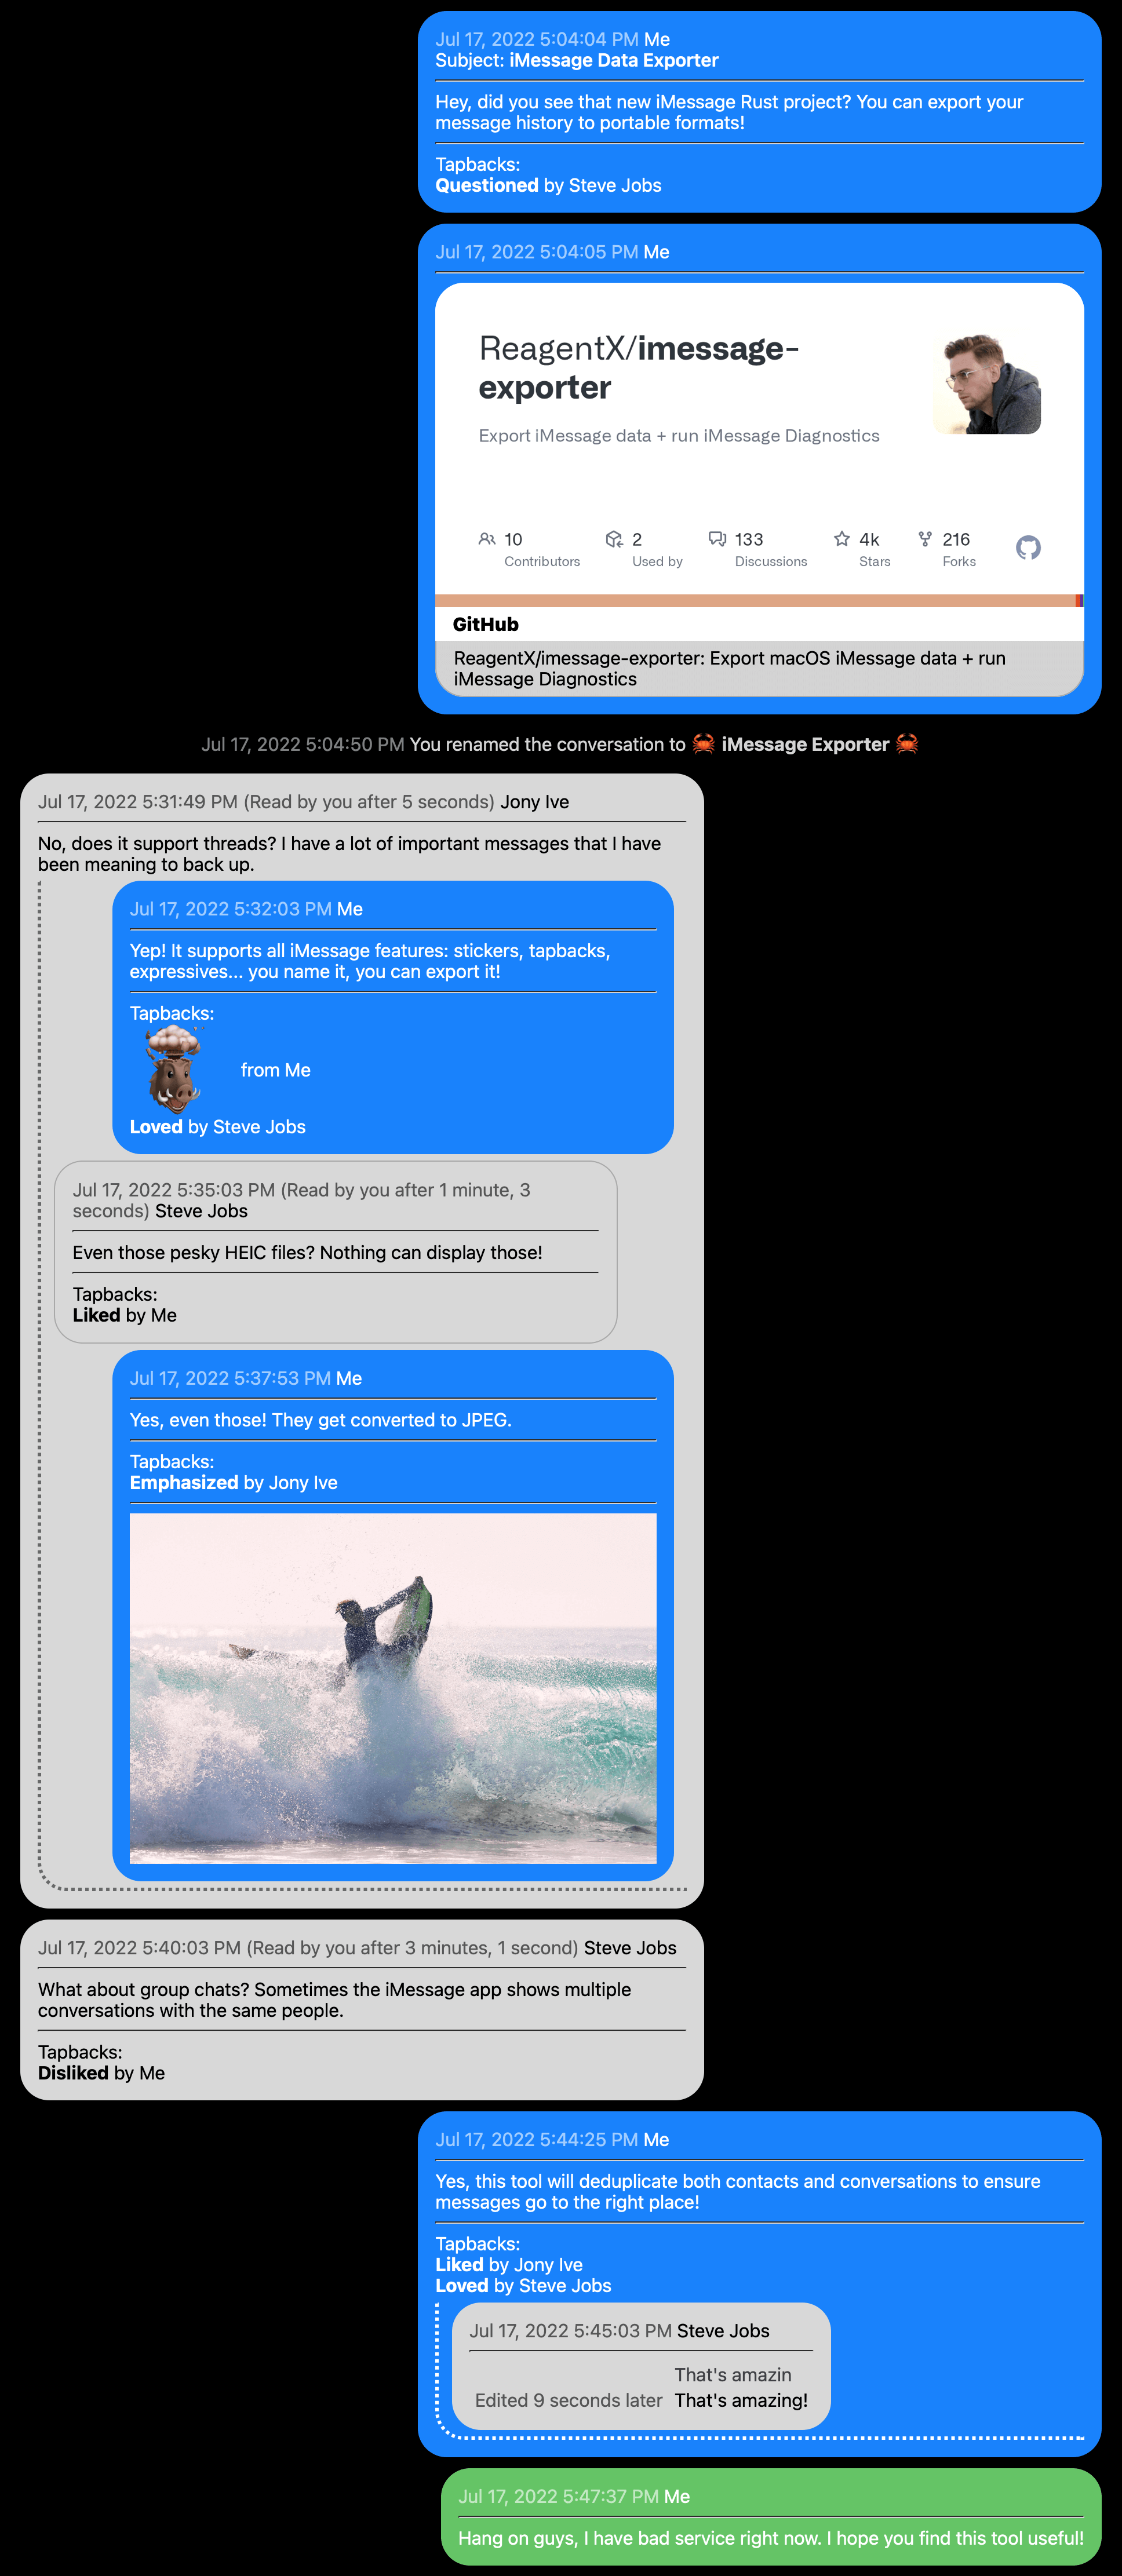Click the GitHub octocat logo icon
This screenshot has width=1122, height=2576.
click(x=1028, y=547)
